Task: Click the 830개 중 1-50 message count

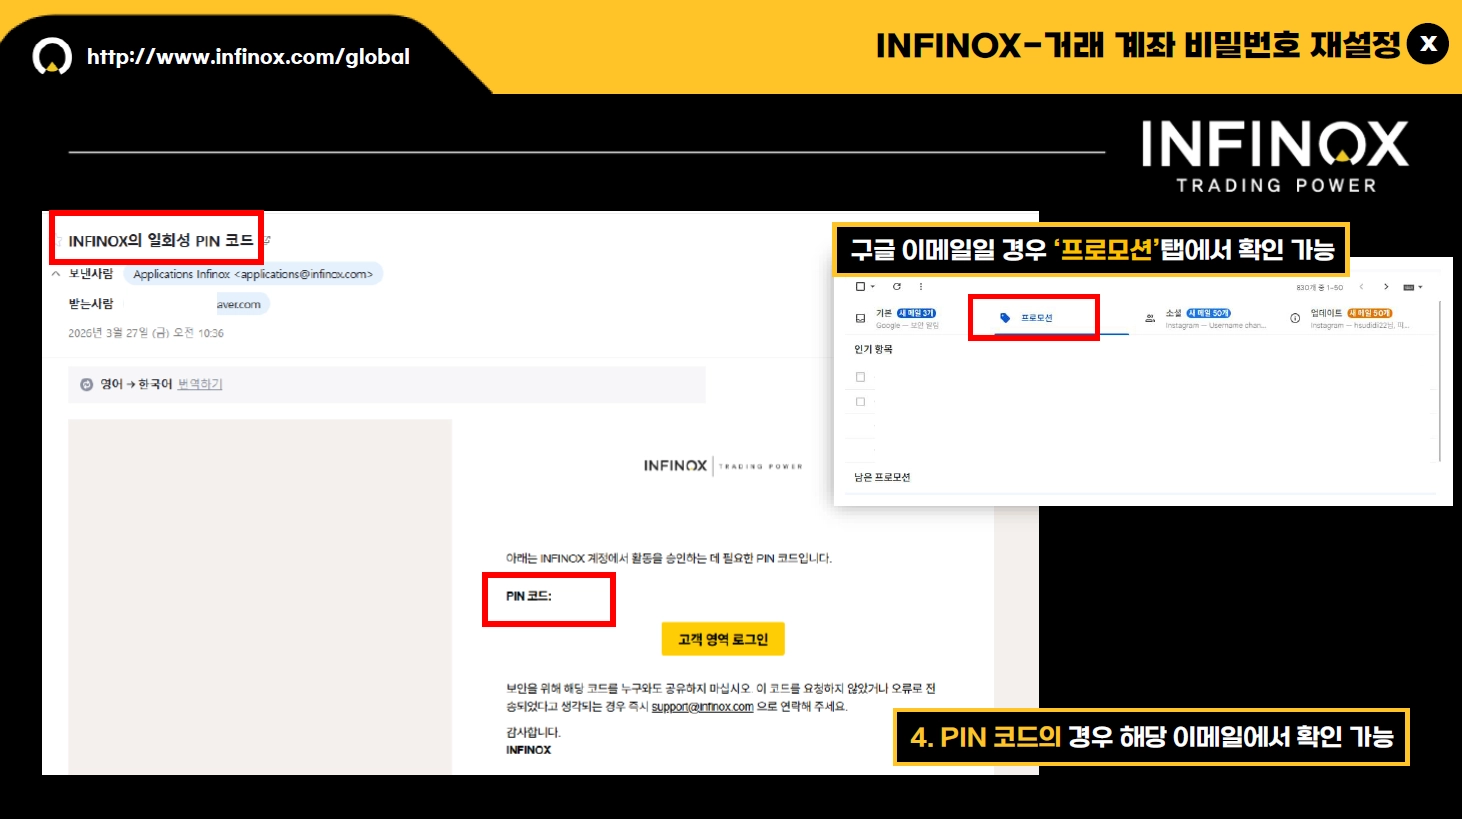Action: (x=1320, y=287)
